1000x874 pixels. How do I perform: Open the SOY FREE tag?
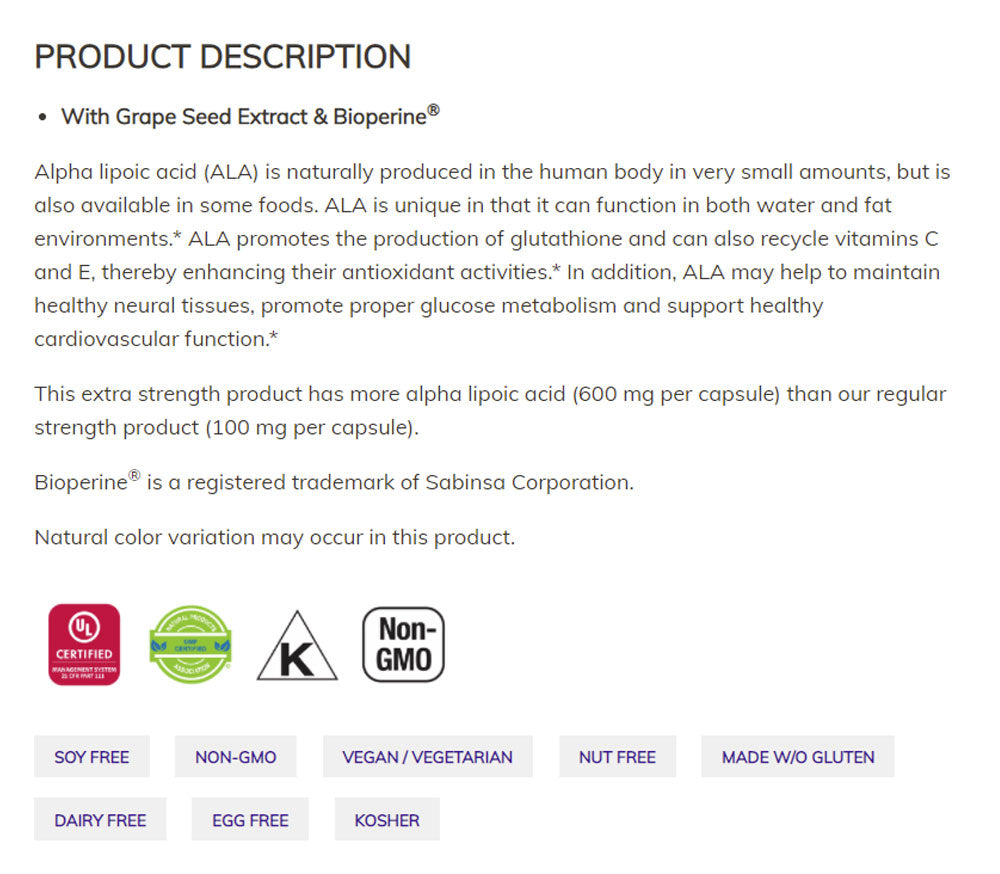(92, 757)
